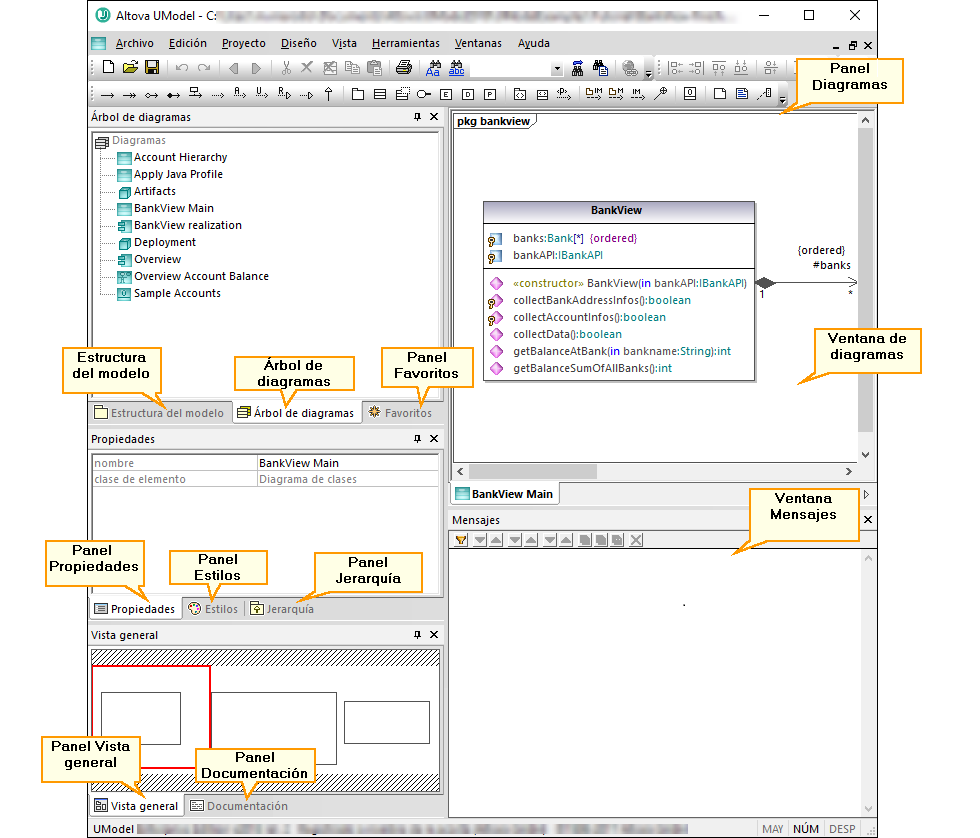This screenshot has width=980, height=838.
Task: Toggle pin on Árbol de diagramas panel
Action: tap(418, 117)
